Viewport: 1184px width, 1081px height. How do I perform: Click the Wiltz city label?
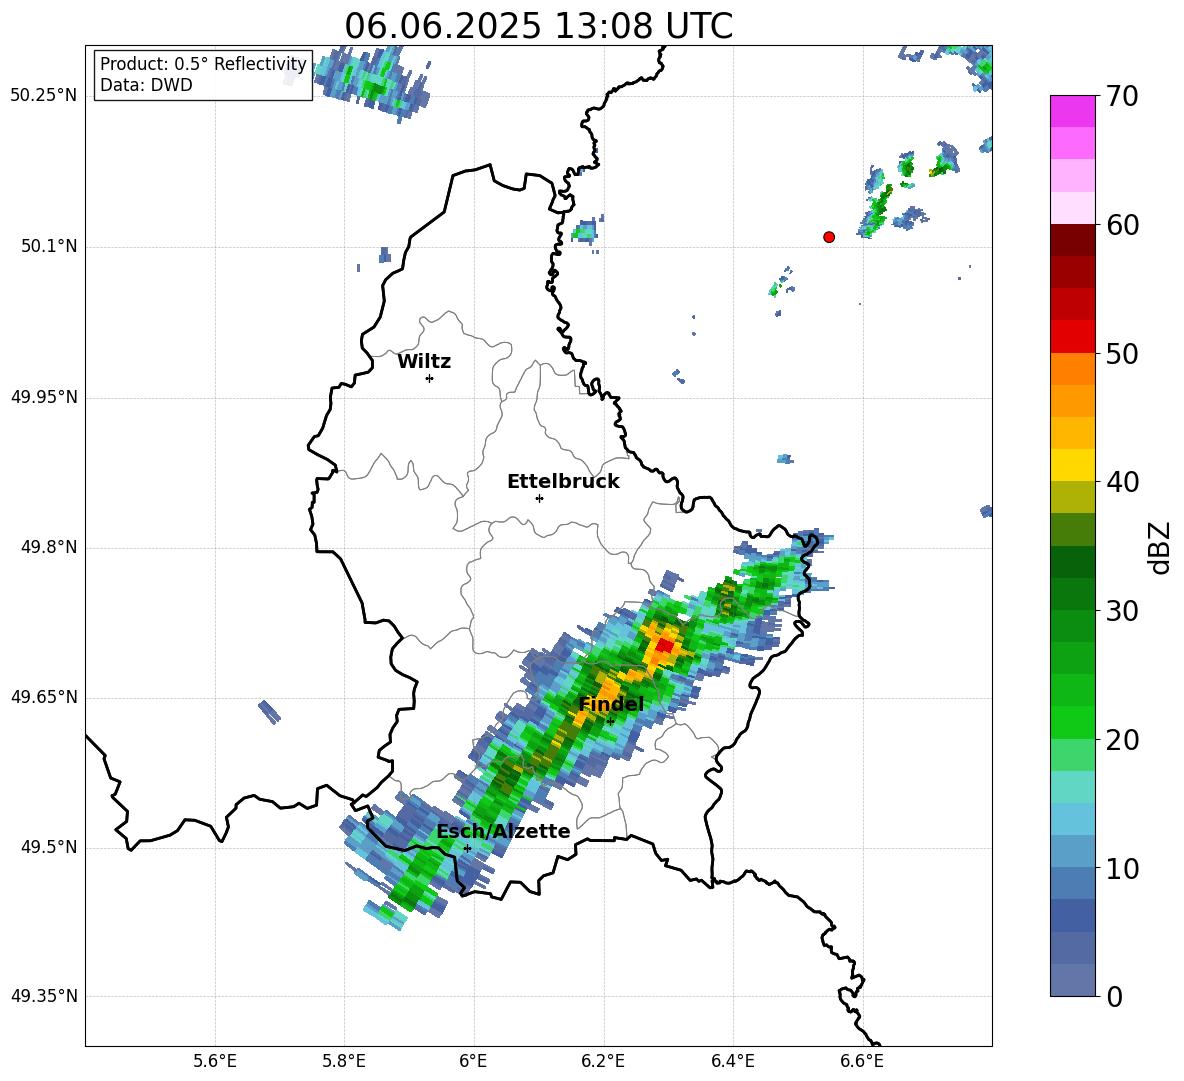[x=424, y=362]
